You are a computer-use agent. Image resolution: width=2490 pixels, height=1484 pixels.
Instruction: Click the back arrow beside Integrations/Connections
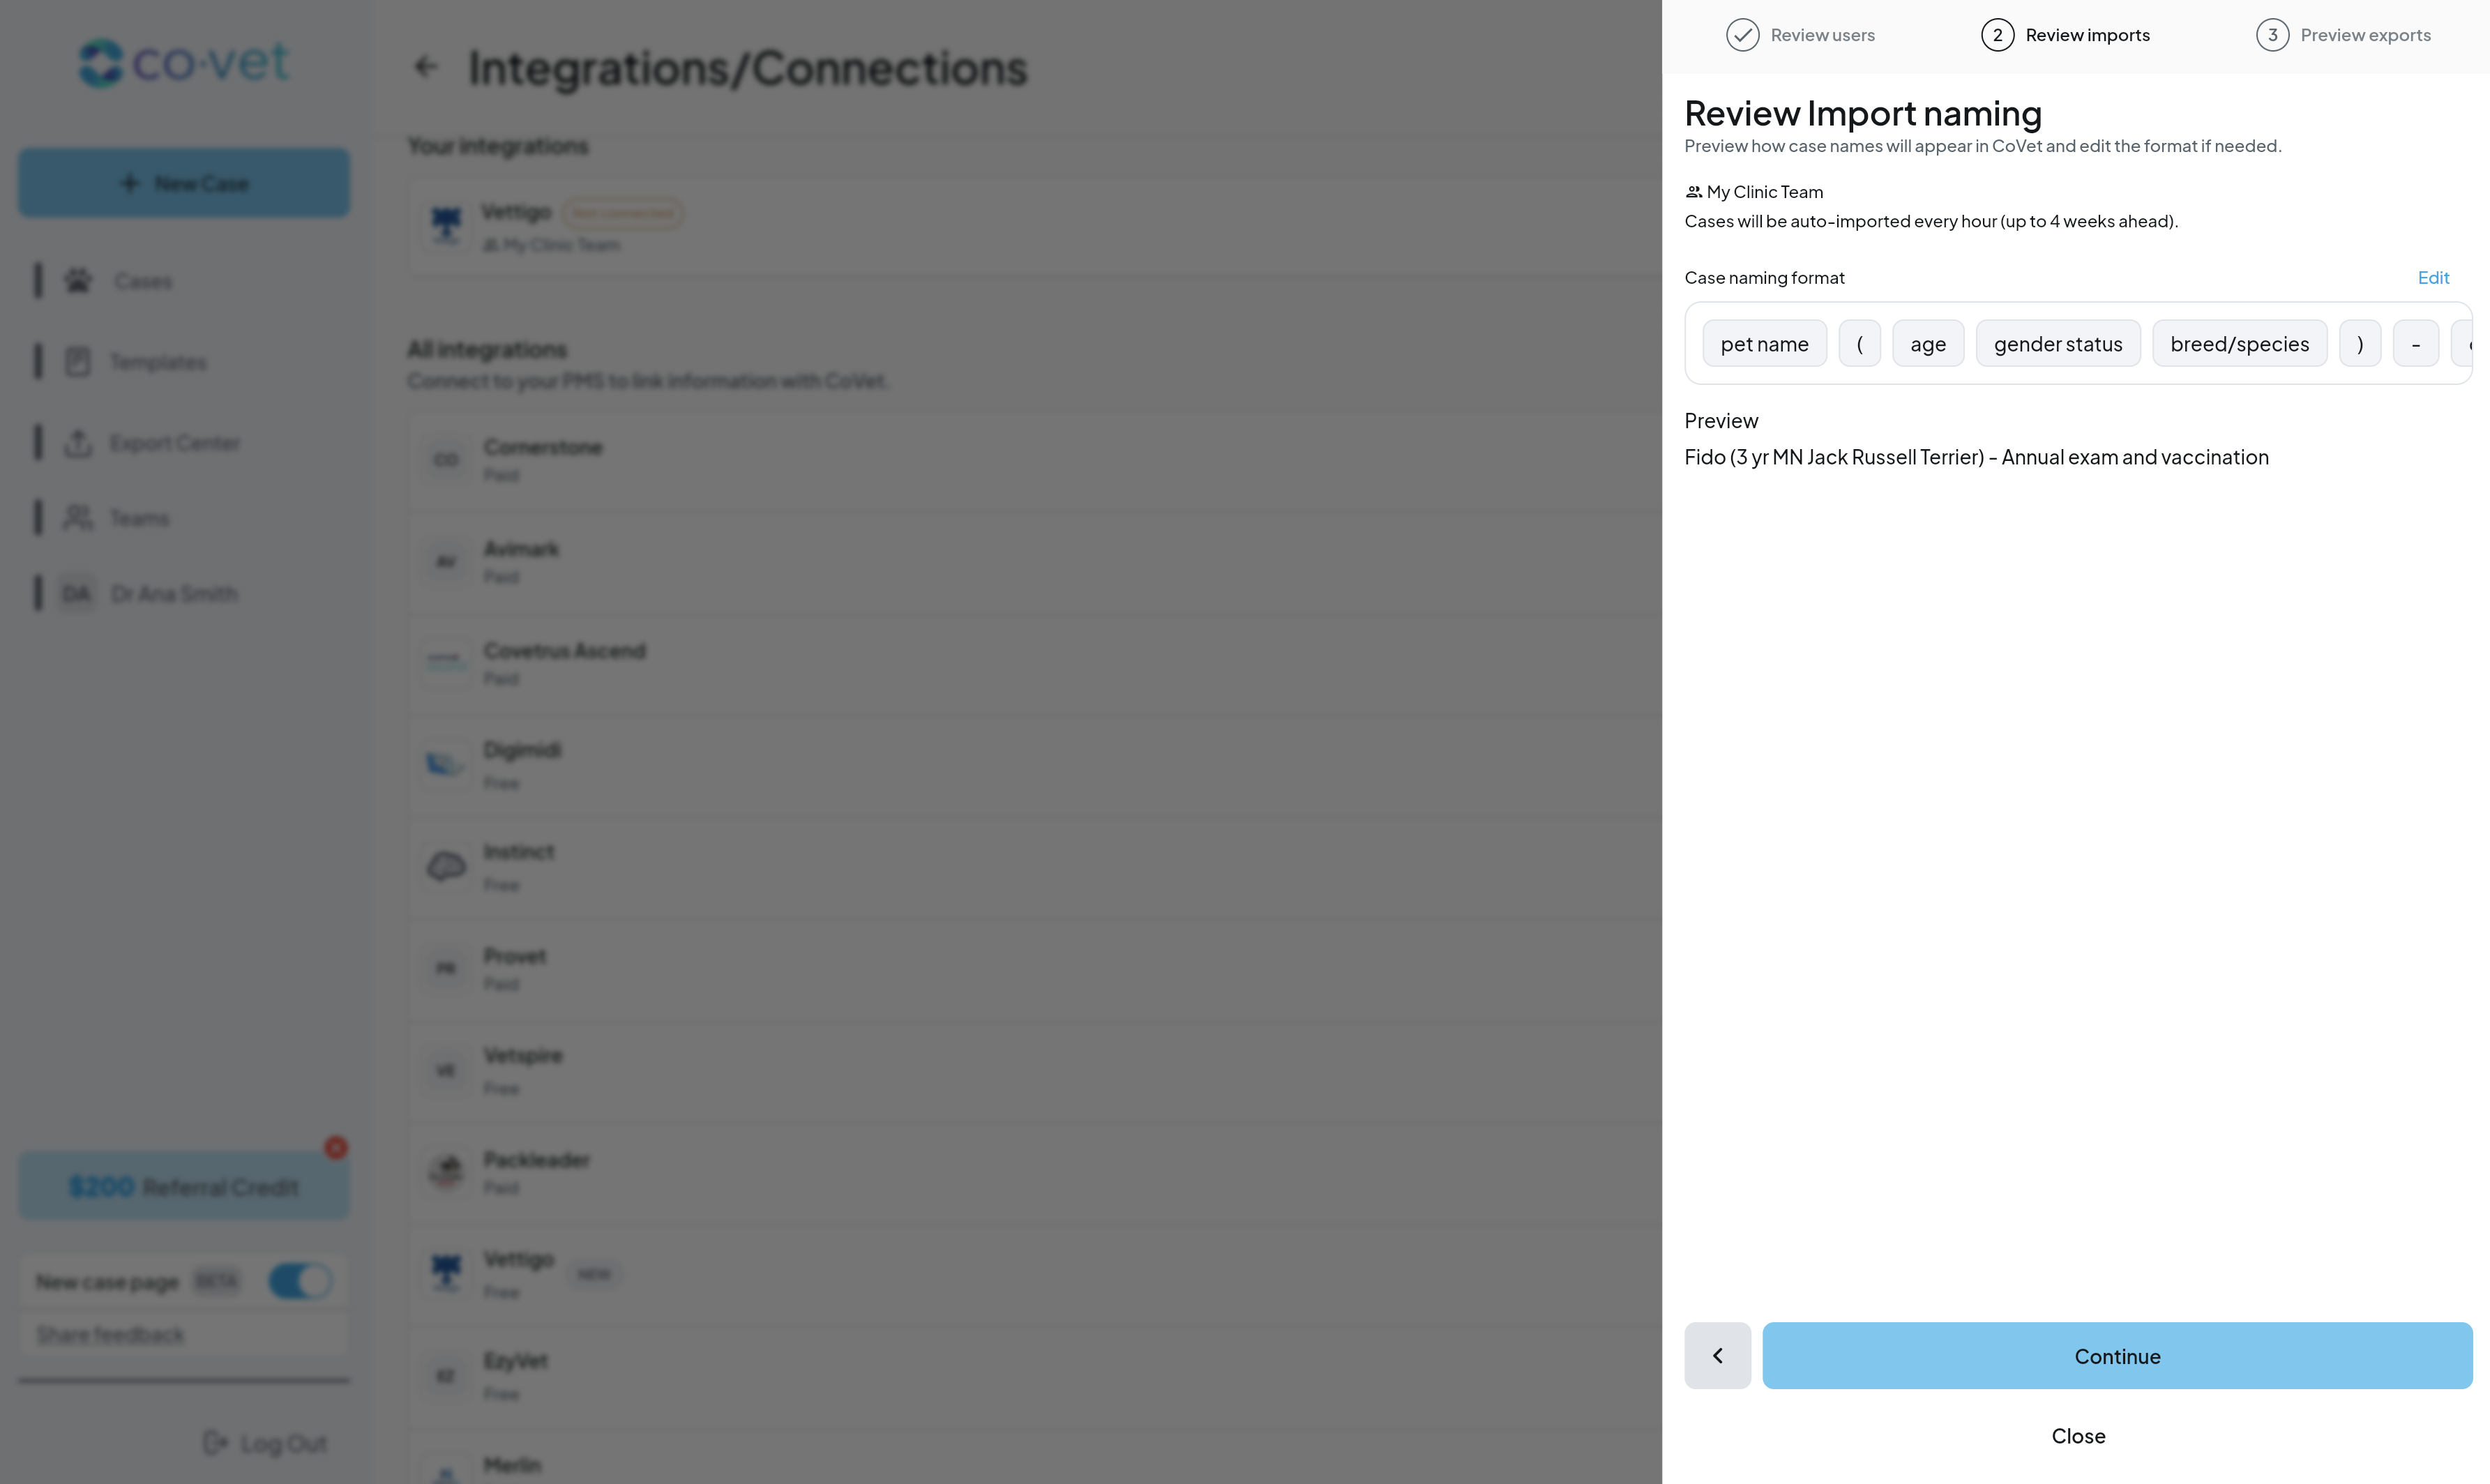(x=426, y=67)
